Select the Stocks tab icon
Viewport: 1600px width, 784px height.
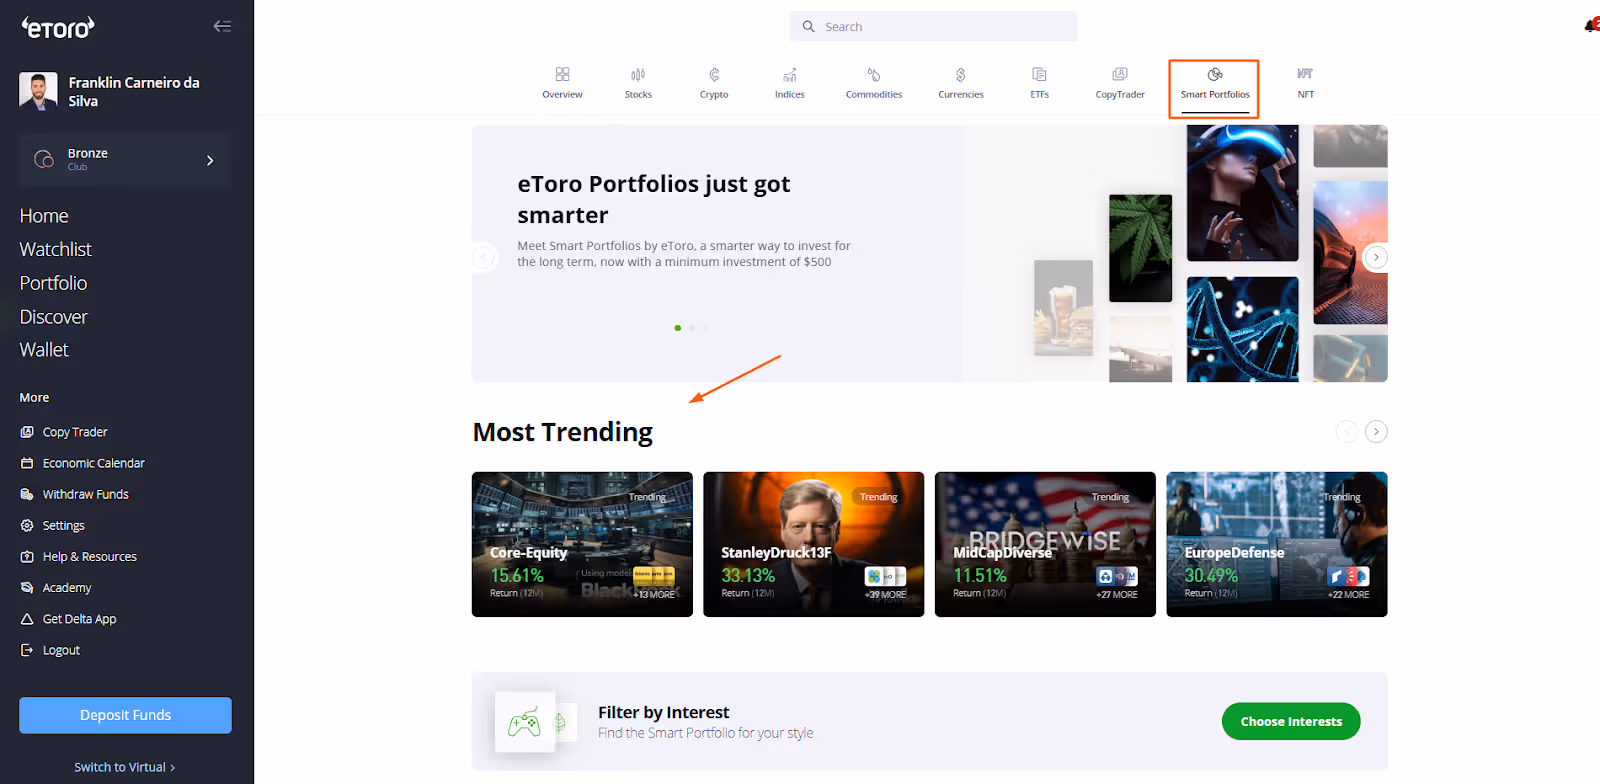click(x=638, y=74)
